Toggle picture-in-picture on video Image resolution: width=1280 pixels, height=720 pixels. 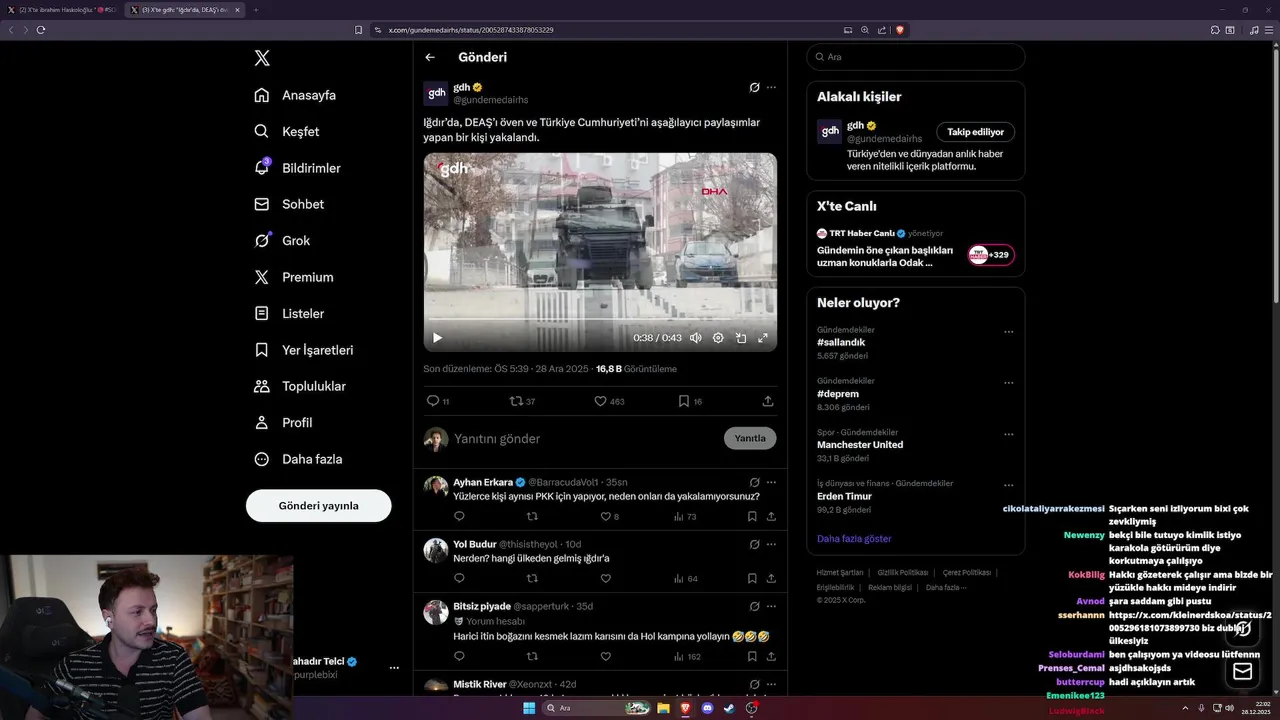[741, 338]
